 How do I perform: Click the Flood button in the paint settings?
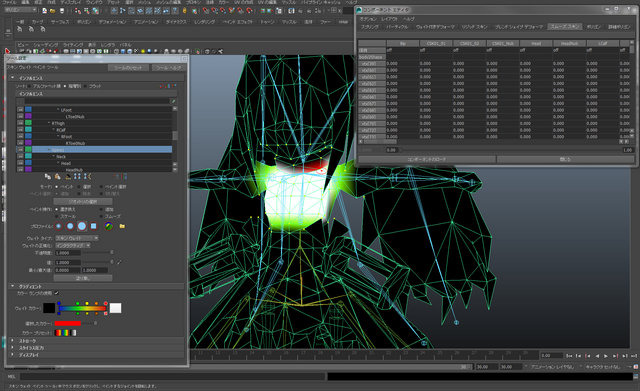(83, 278)
